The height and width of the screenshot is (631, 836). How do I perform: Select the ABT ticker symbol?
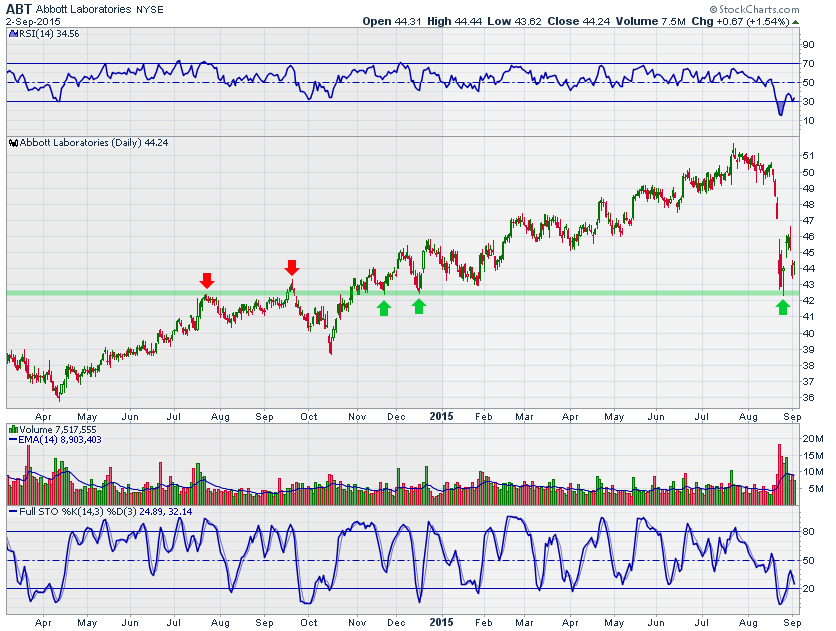19,9
